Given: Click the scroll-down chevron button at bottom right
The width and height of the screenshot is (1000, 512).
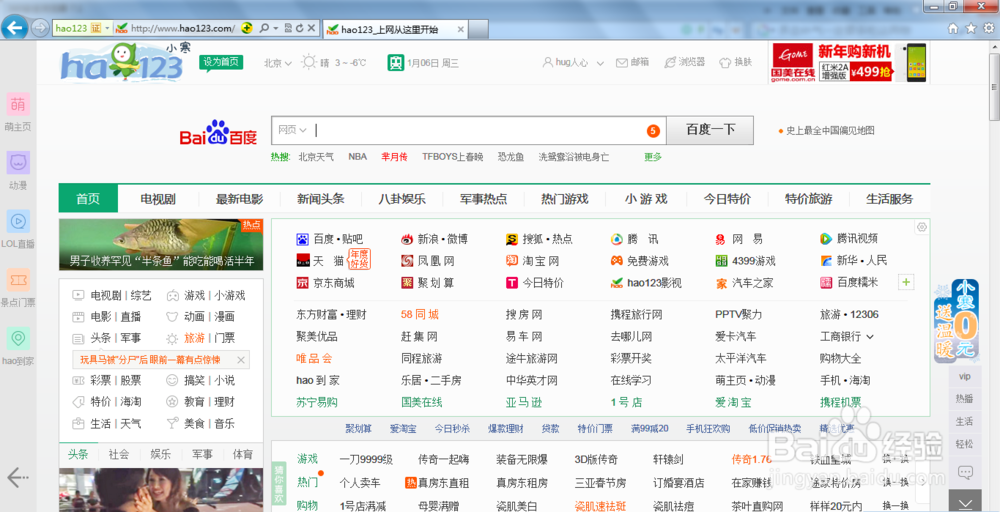Looking at the screenshot, I should click(964, 501).
